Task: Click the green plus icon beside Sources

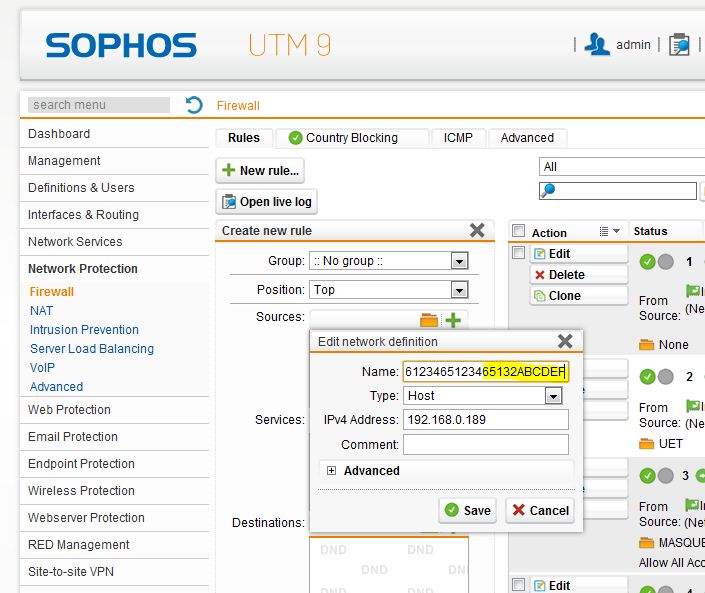Action: pyautogui.click(x=453, y=320)
